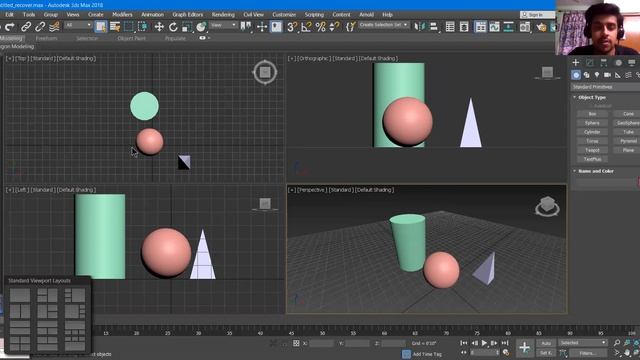Choose the Unlink Selection tool
This screenshot has height=360, width=640.
pyautogui.click(x=40, y=27)
